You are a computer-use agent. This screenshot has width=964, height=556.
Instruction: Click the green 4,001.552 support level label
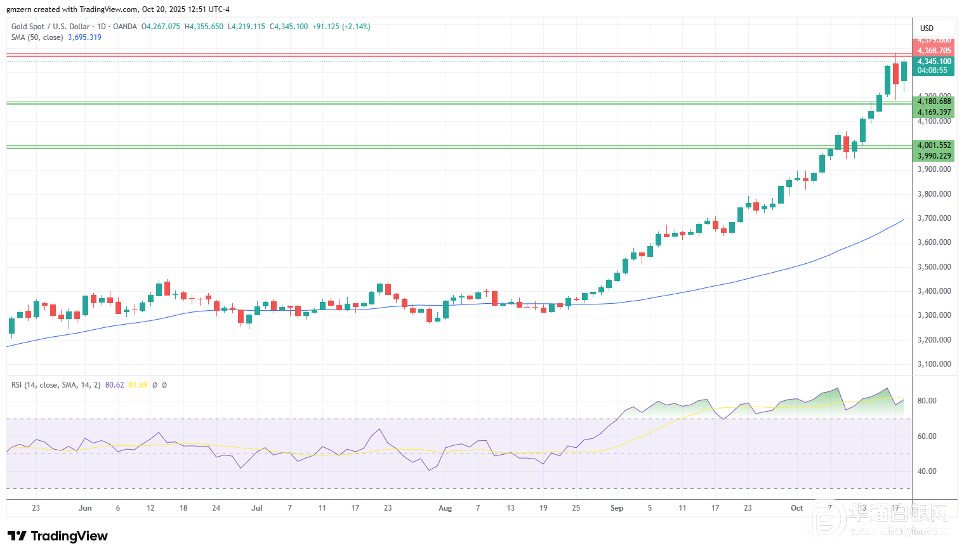[x=934, y=145]
